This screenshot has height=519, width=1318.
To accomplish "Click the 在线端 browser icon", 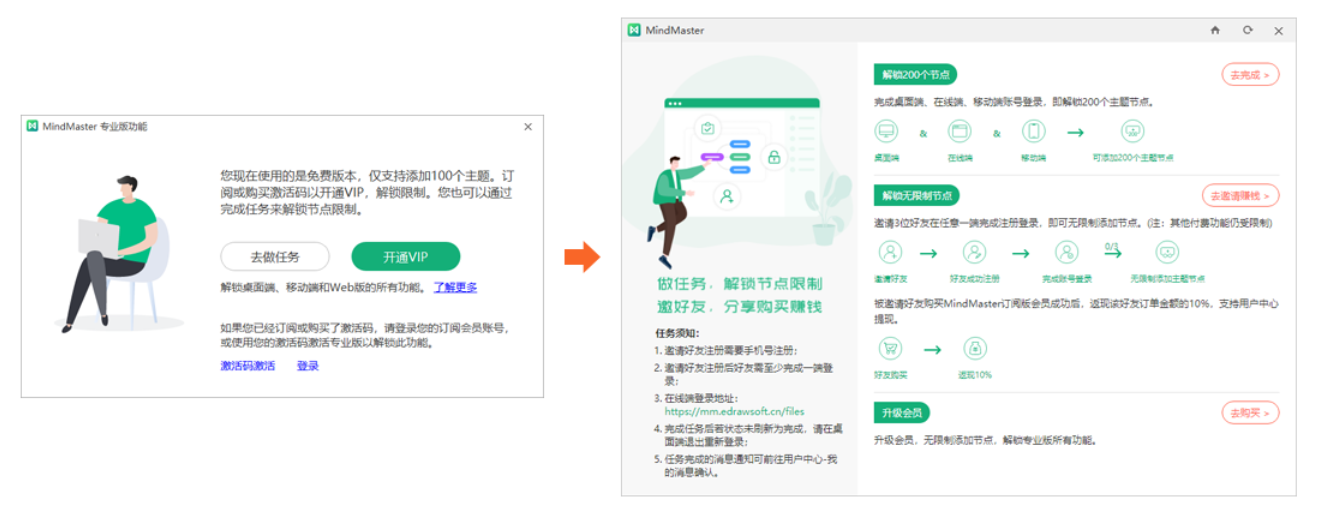I will click(960, 131).
